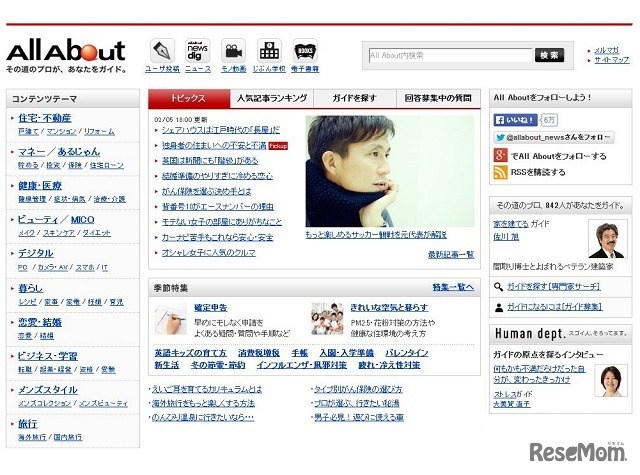Click the Human dept. interview woman portrait
The height and width of the screenshot is (475, 640).
[x=611, y=381]
